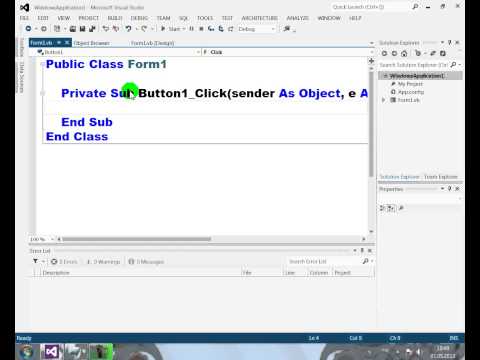Click Property Pages wrench icon
Viewport: 480px width, 360px height.
click(401, 208)
